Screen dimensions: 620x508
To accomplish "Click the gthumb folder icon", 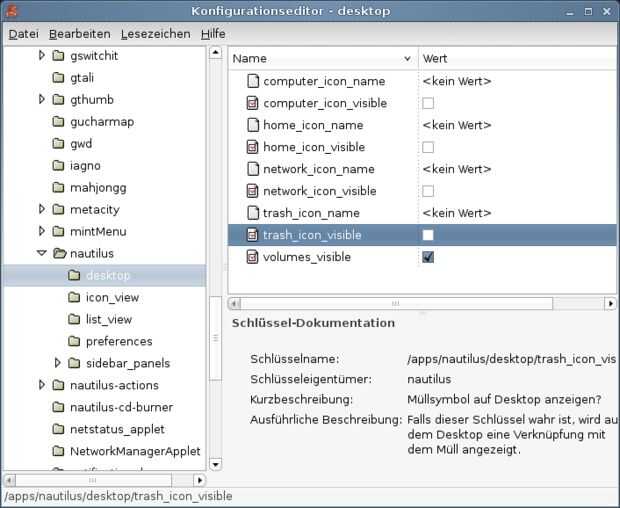I will coord(59,100).
